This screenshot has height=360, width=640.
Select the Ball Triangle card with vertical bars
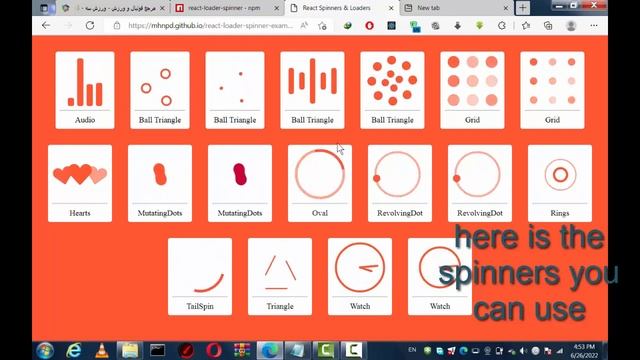coord(312,90)
